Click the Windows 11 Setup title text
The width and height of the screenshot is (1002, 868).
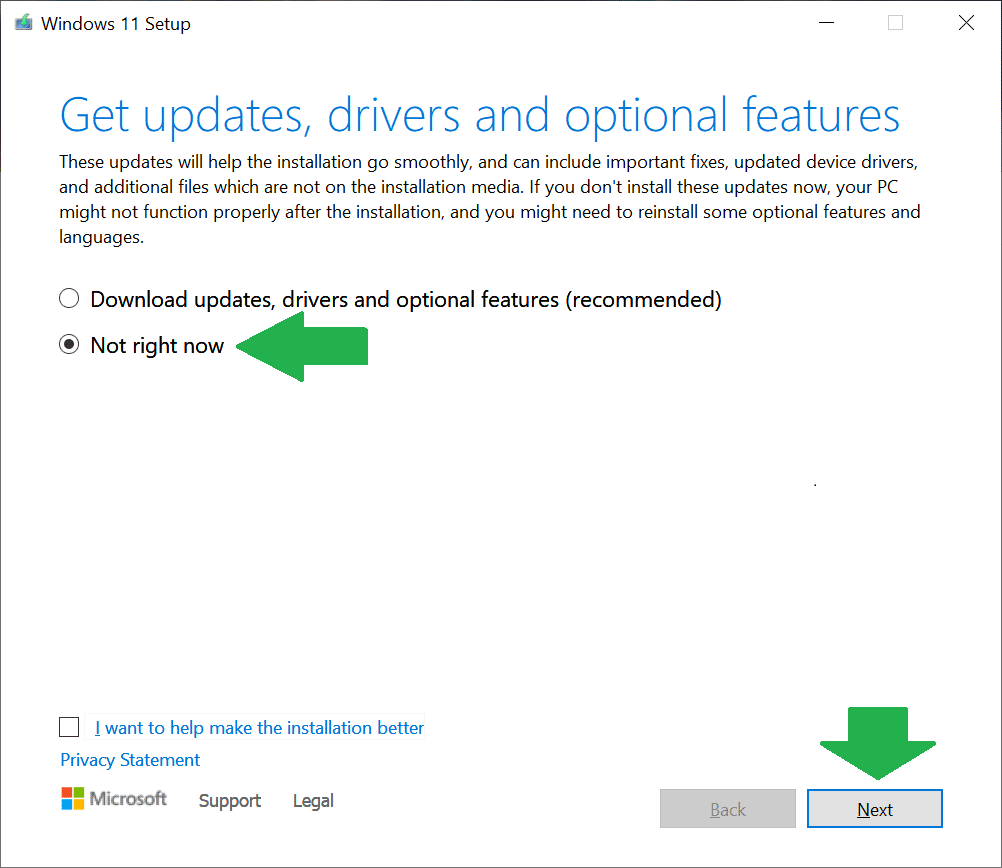[116, 24]
